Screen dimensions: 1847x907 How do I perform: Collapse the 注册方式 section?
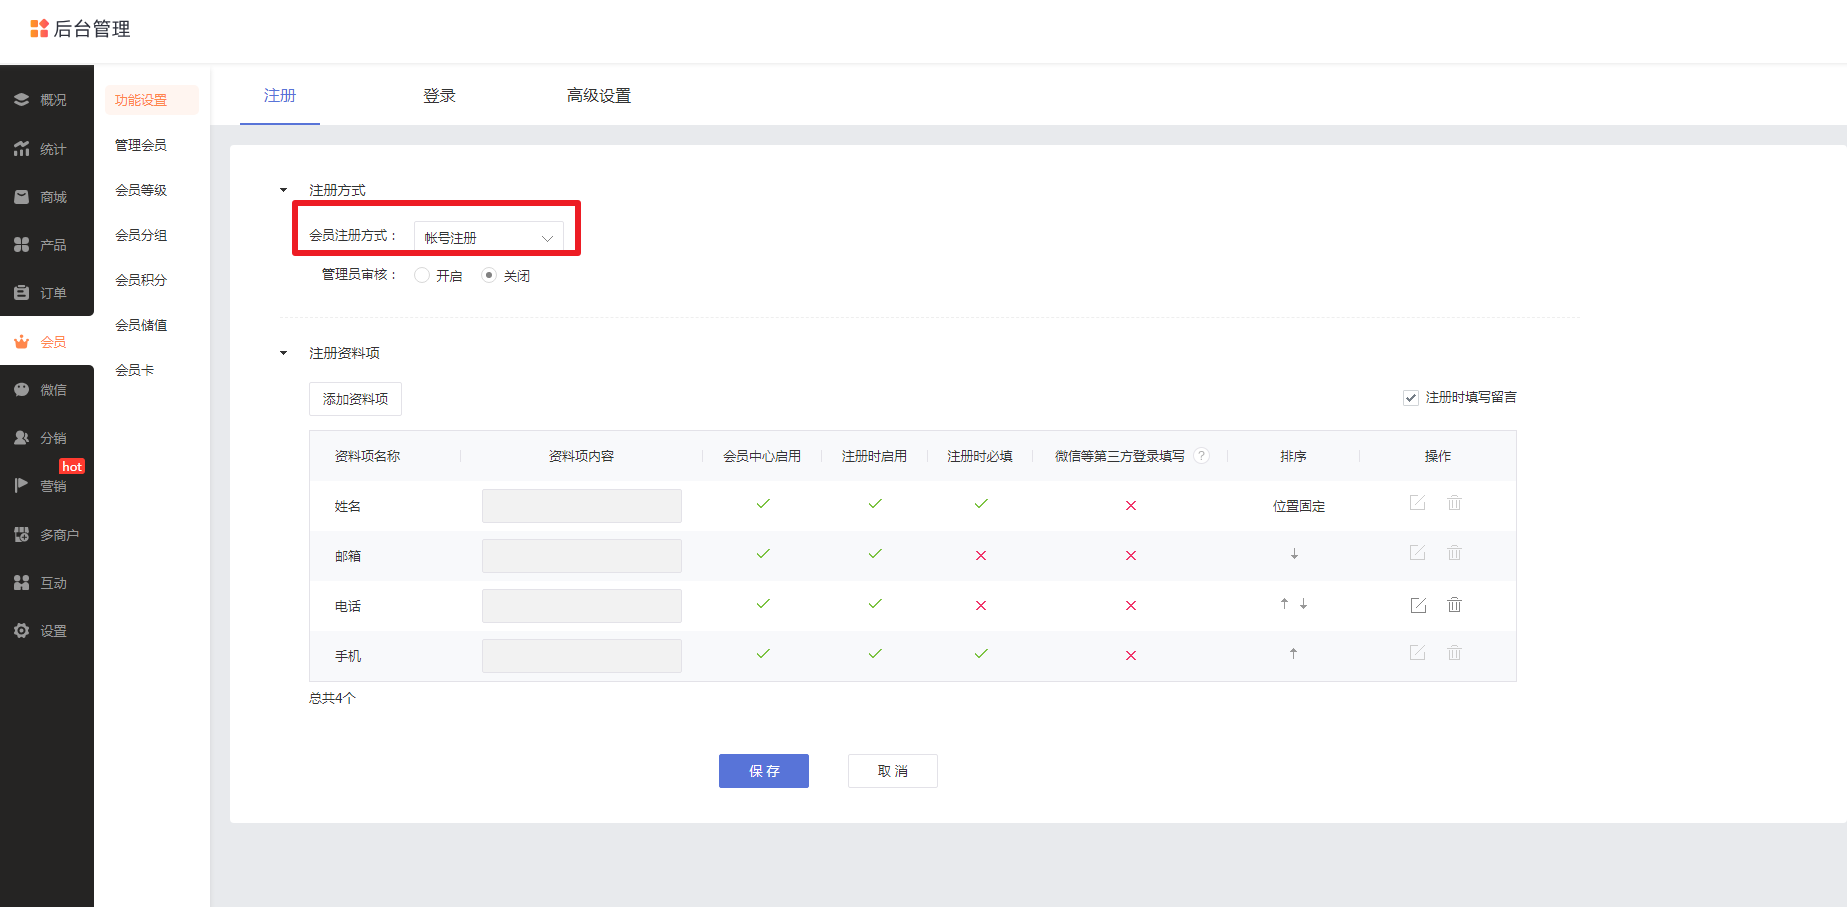click(x=284, y=190)
